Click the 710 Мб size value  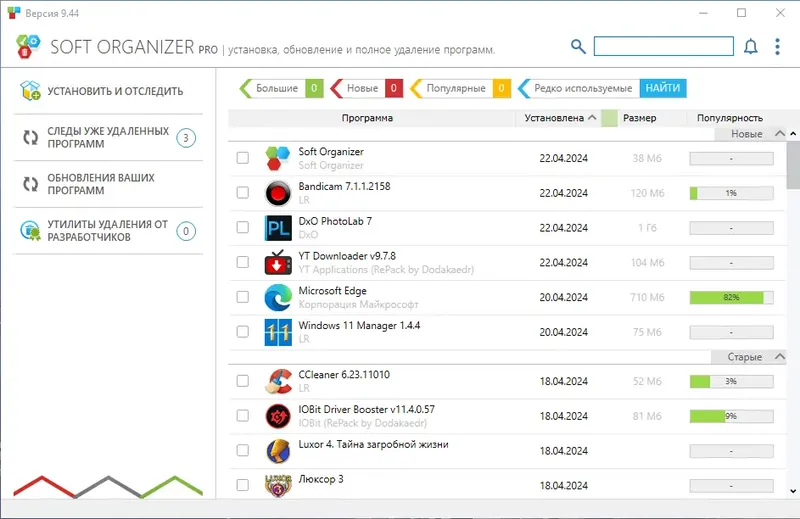[647, 297]
